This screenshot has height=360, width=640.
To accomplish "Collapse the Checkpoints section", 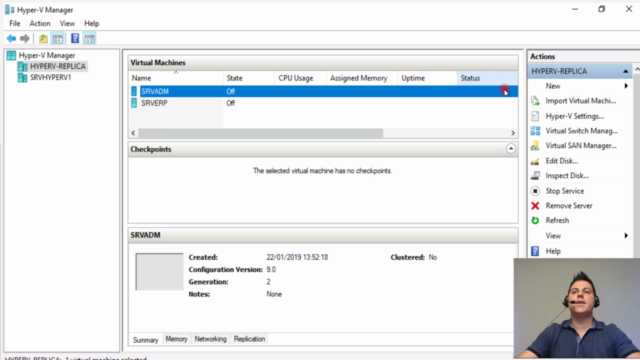I will pyautogui.click(x=511, y=149).
